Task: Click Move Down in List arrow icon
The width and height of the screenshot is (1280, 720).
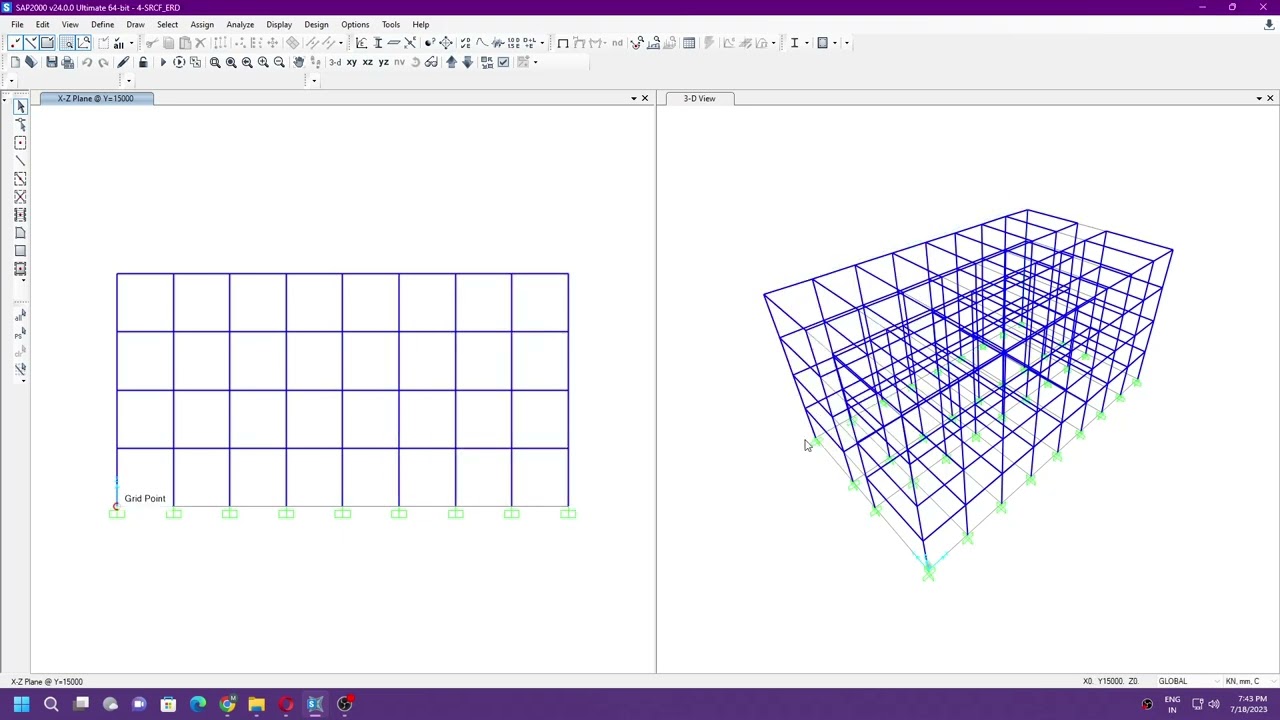Action: click(467, 62)
